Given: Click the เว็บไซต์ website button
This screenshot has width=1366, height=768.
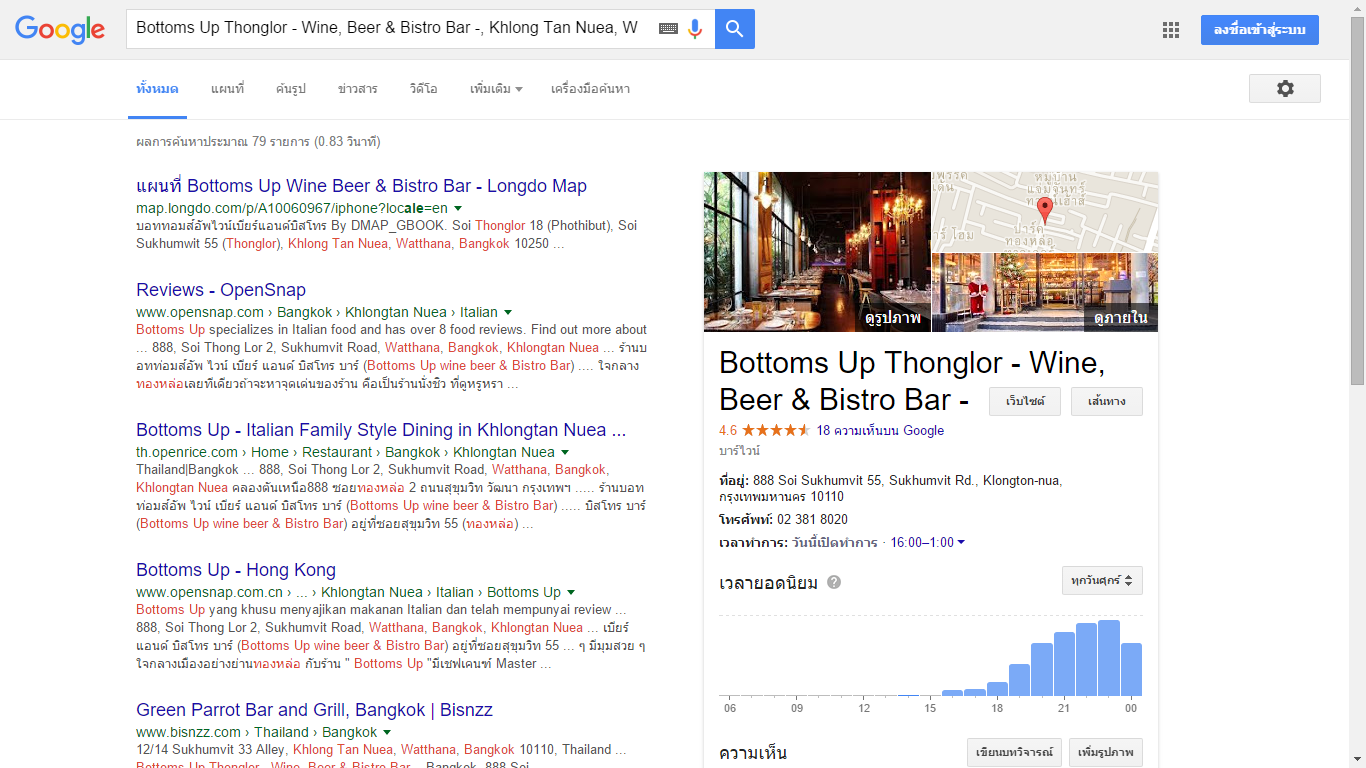Looking at the screenshot, I should 1025,401.
